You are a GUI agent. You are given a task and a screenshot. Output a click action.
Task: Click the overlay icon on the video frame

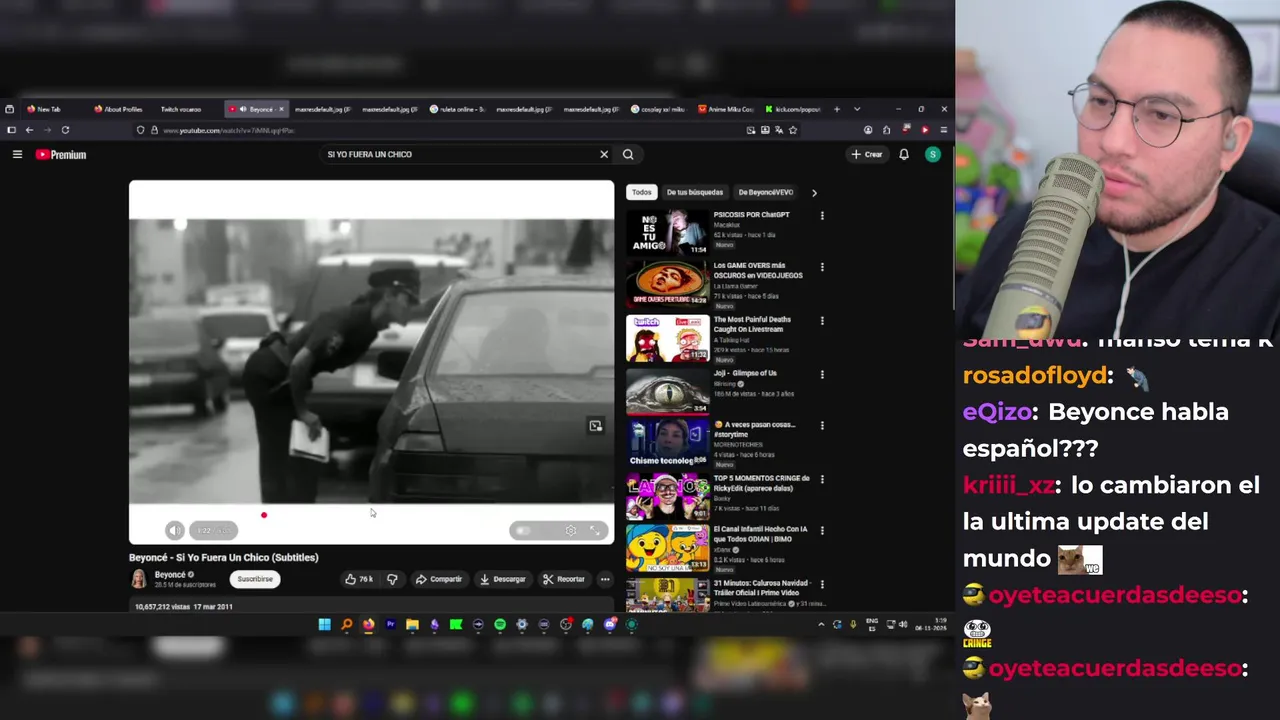coord(595,426)
